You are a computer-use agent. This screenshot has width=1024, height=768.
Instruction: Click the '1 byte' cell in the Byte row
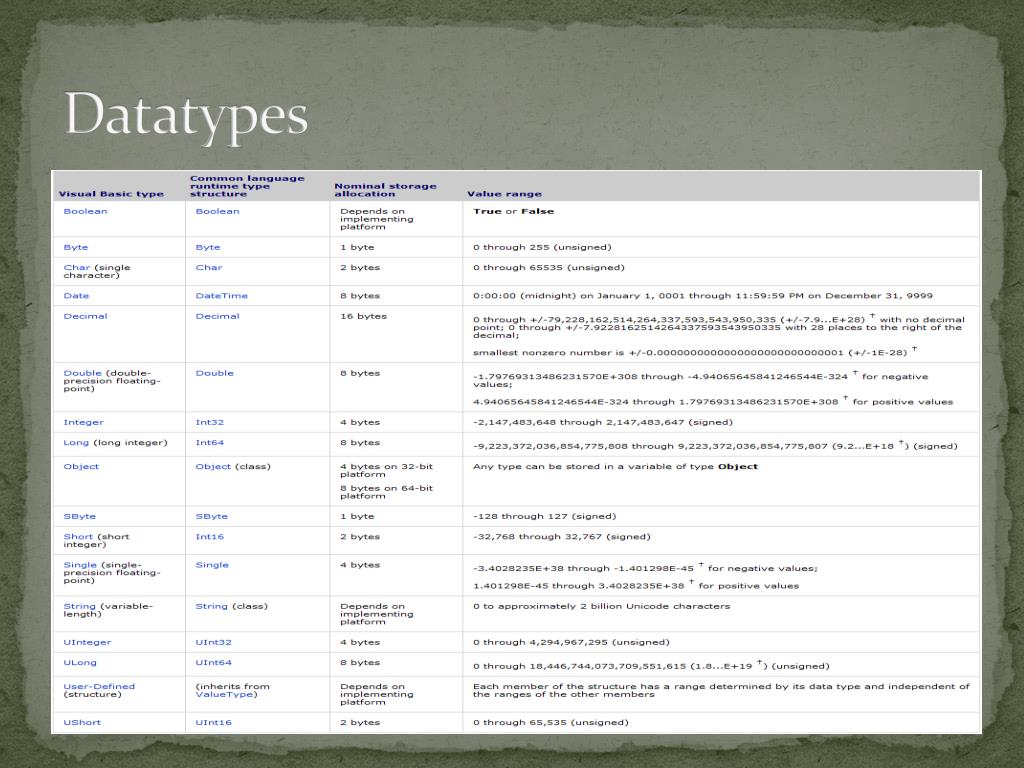pos(357,248)
